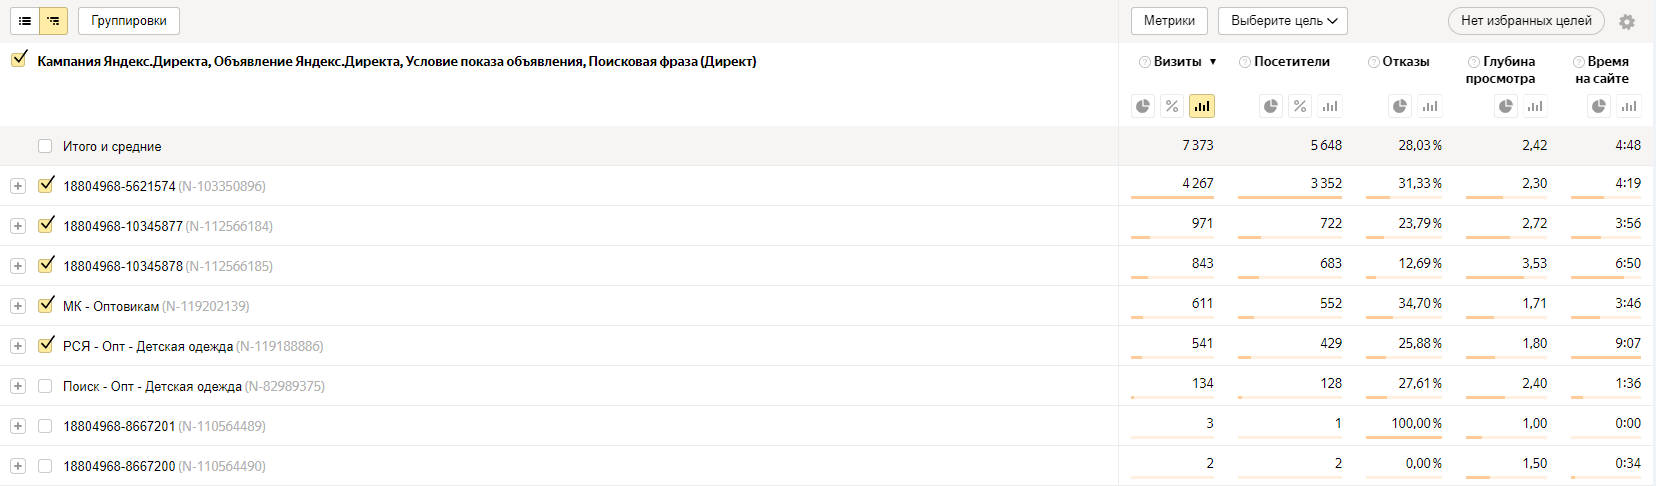Tick the Итого и средние checkbox

45,146
